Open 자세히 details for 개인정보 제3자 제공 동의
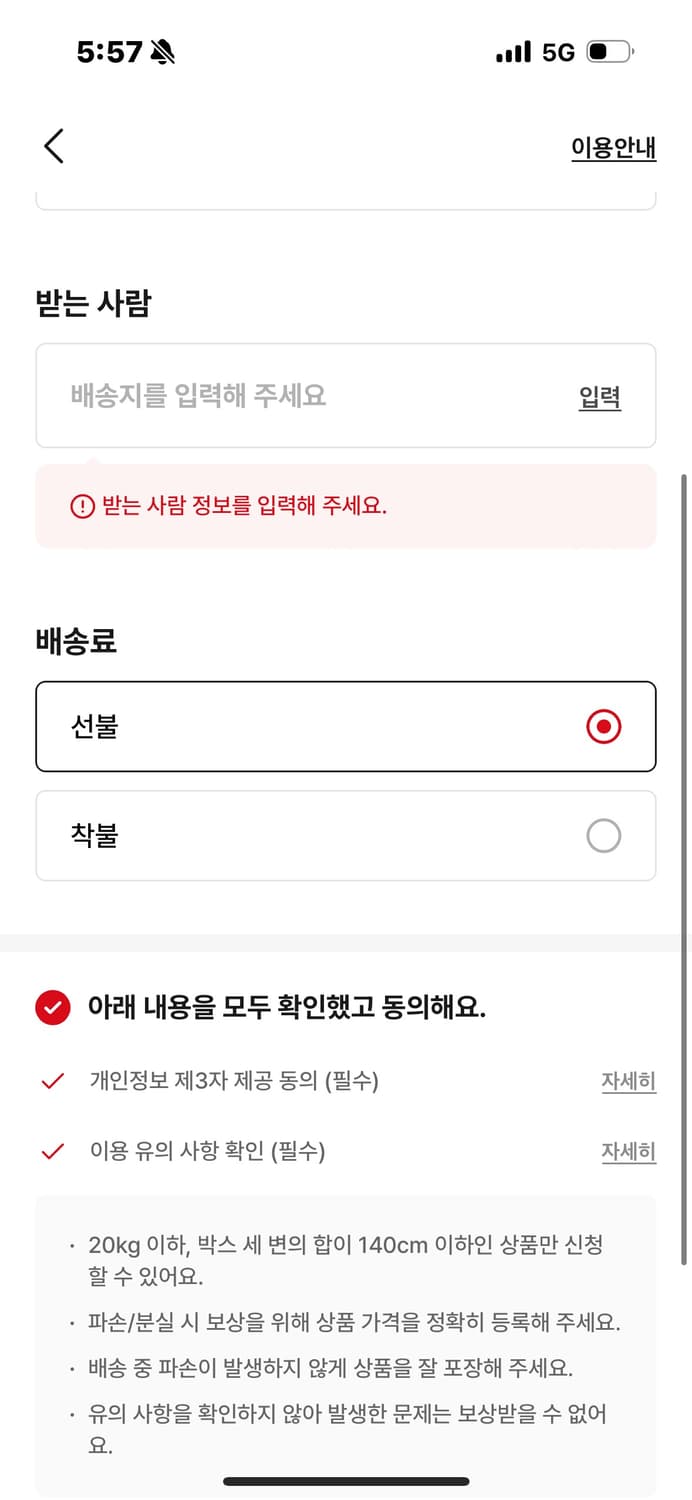Screen dimensions: 692x1500 click(629, 1081)
